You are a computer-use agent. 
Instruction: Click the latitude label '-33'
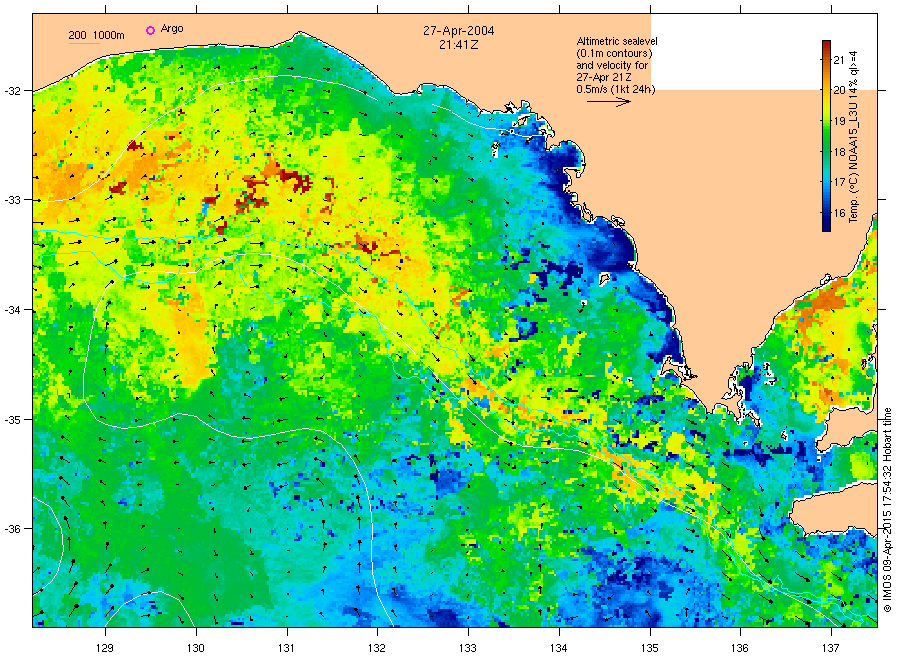(11, 200)
